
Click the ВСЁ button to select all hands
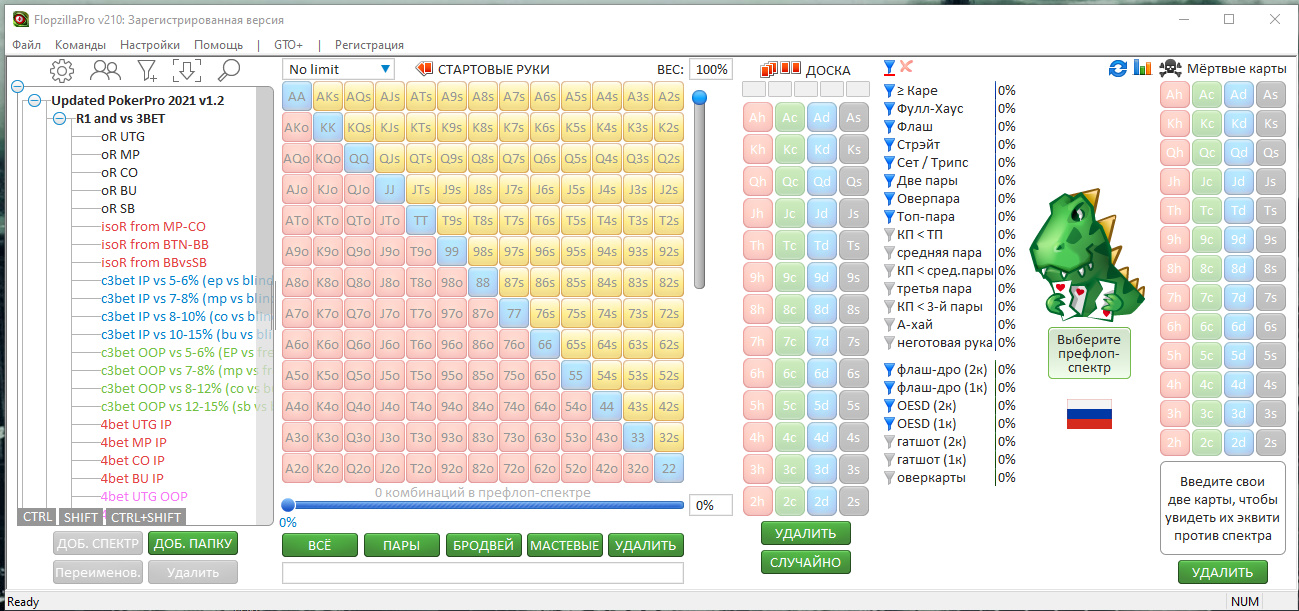320,545
